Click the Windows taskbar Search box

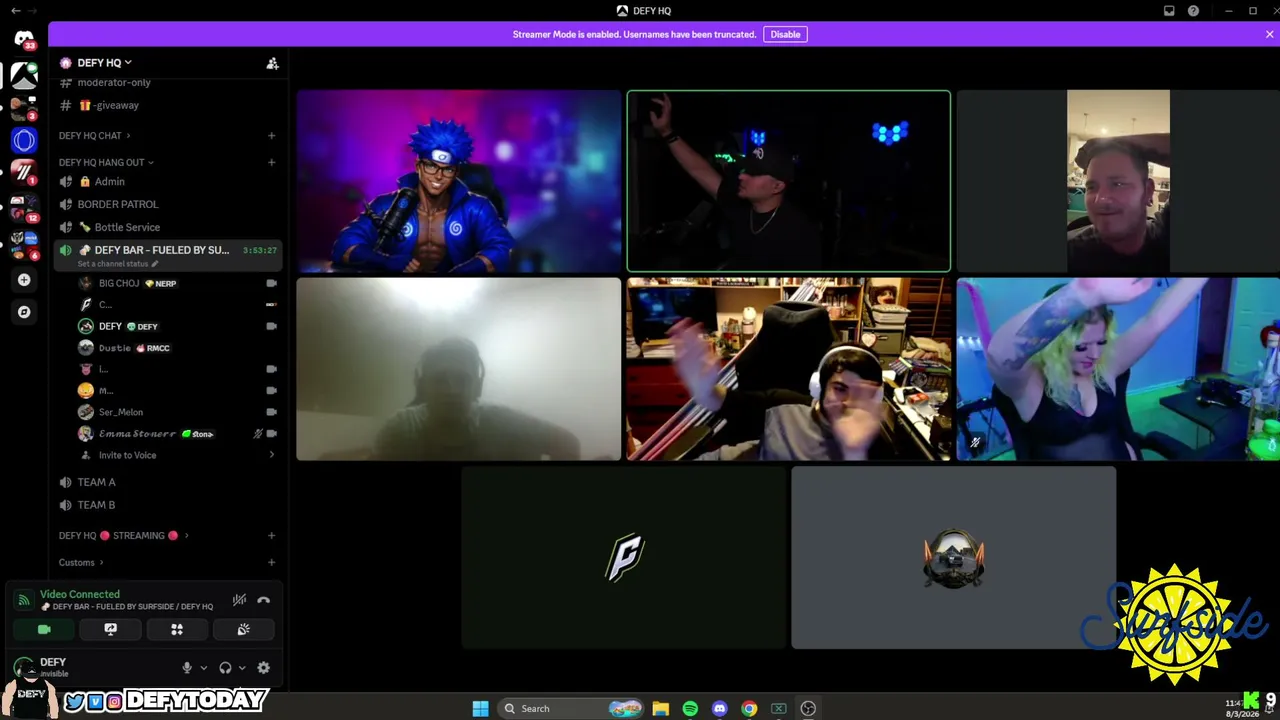[x=570, y=708]
